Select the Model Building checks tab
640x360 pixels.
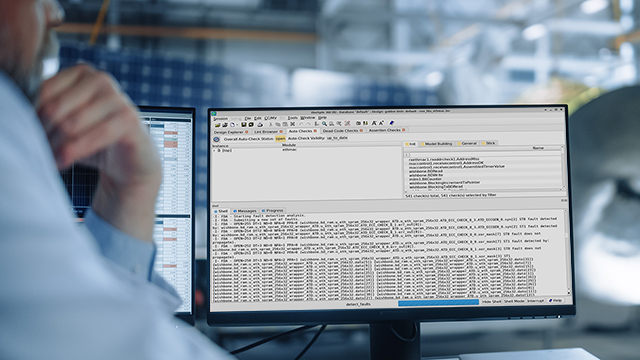coord(437,144)
